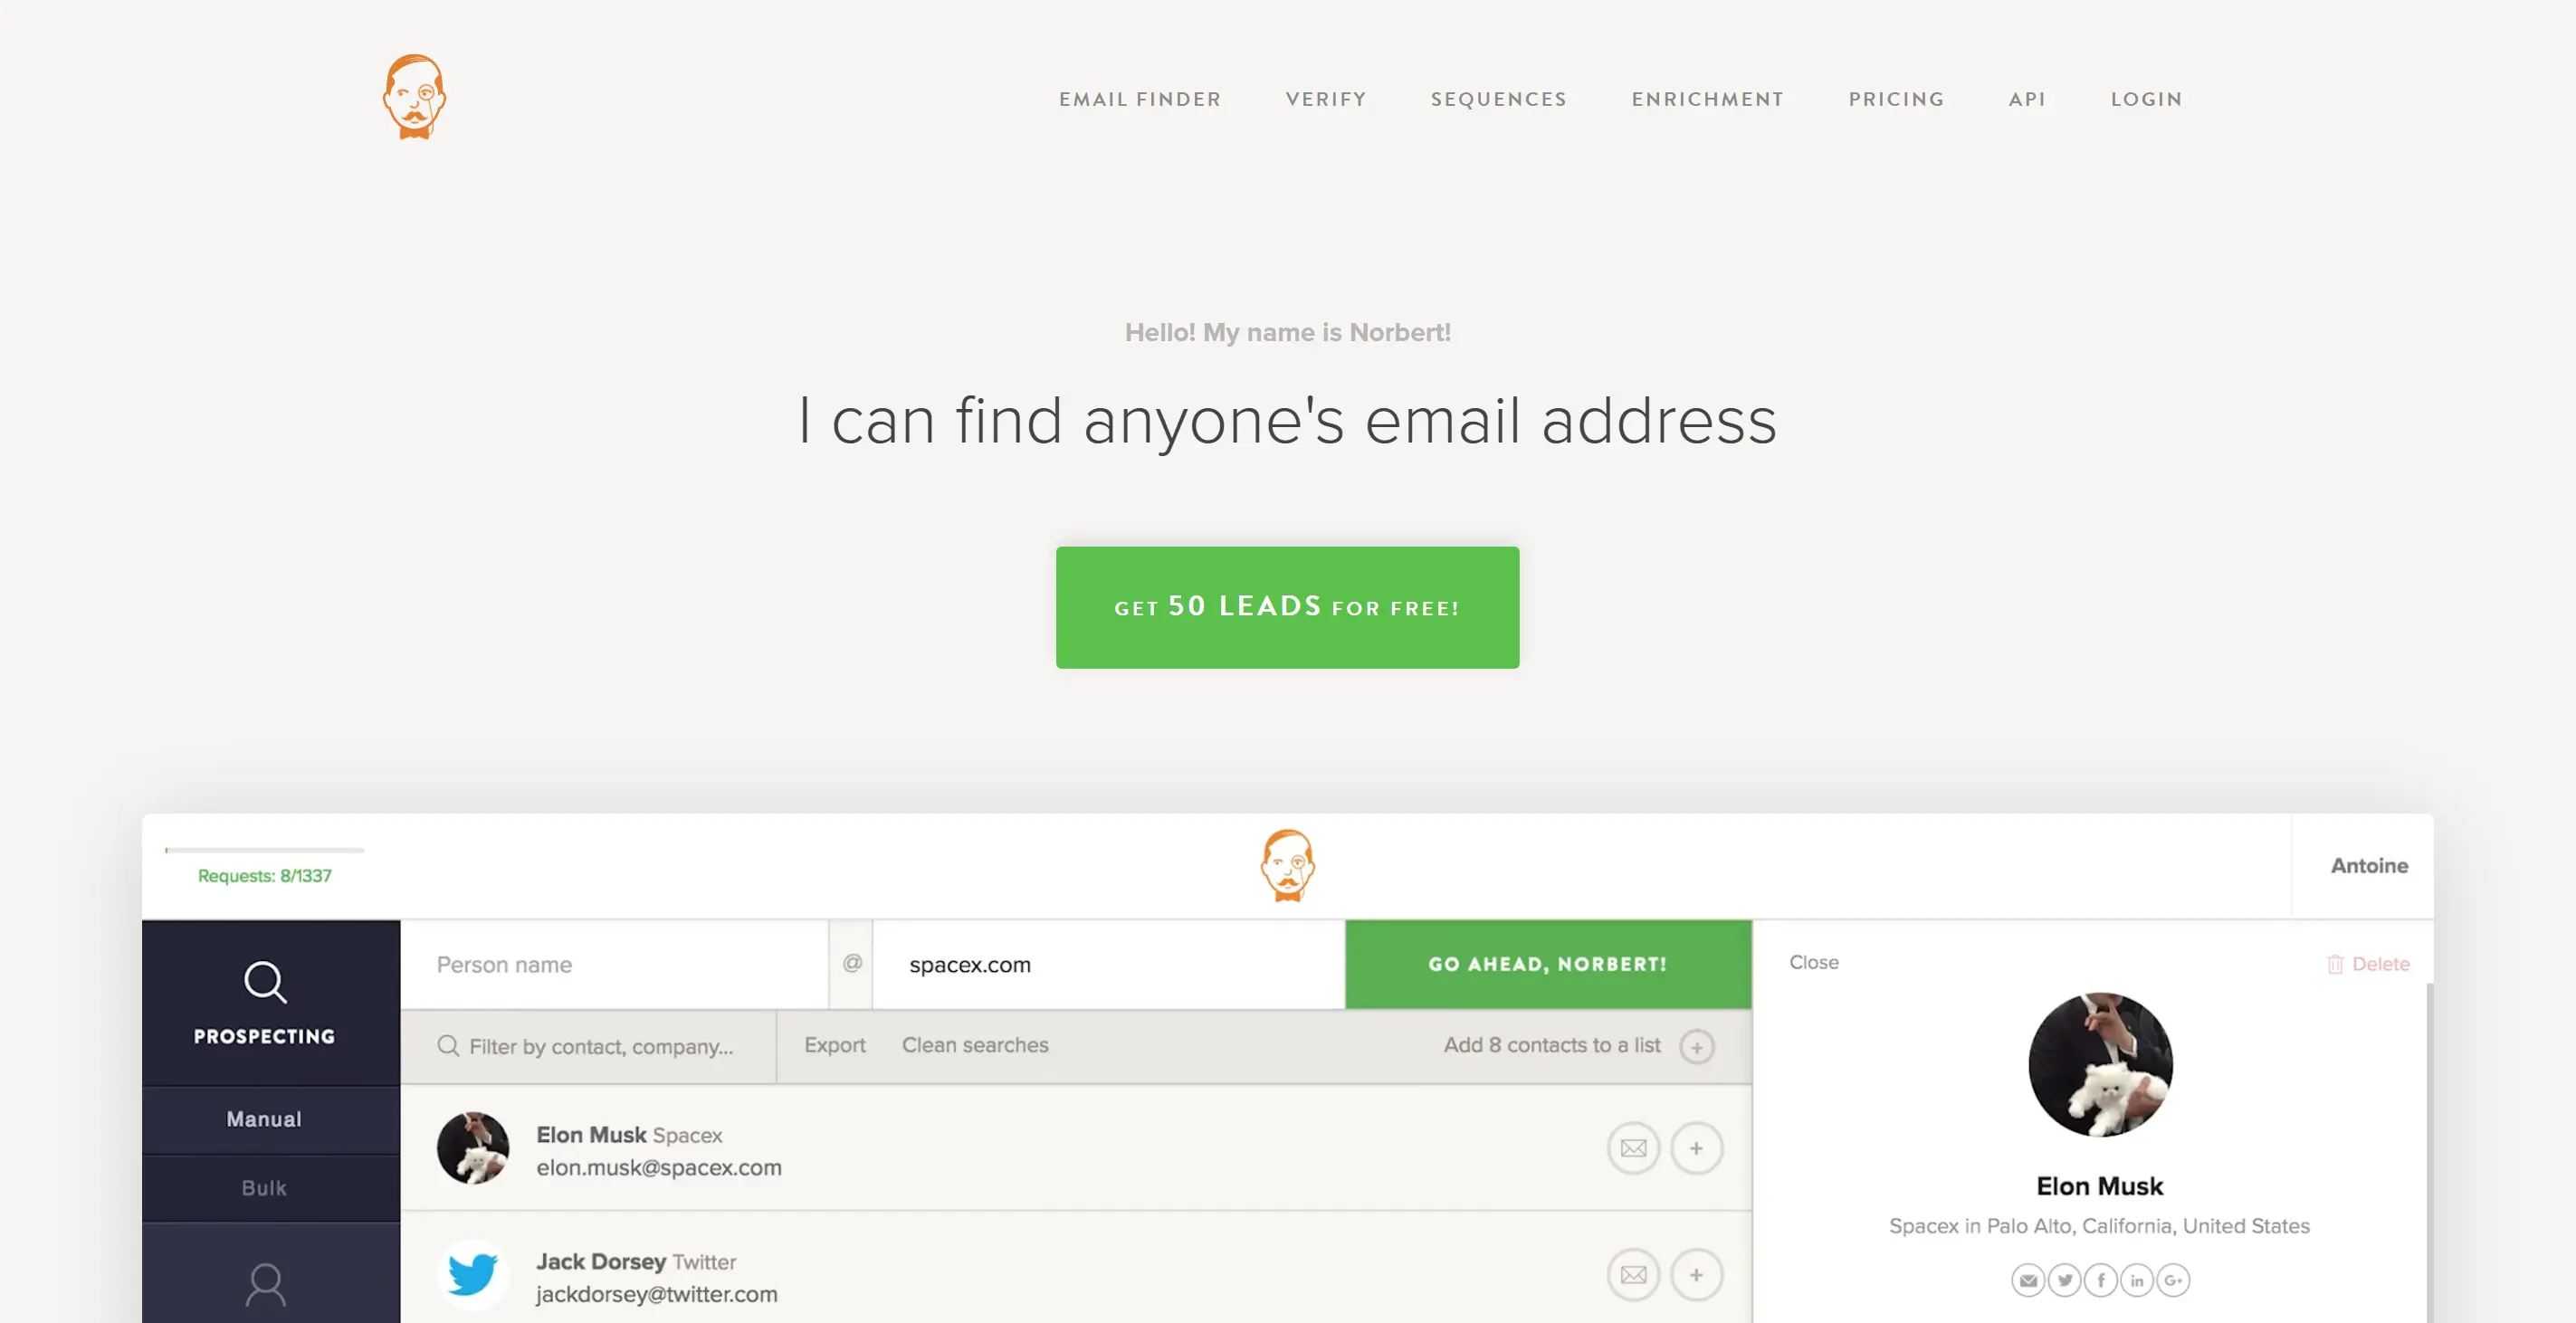
Task: Click the search/prospecting icon in sidebar
Action: click(263, 980)
